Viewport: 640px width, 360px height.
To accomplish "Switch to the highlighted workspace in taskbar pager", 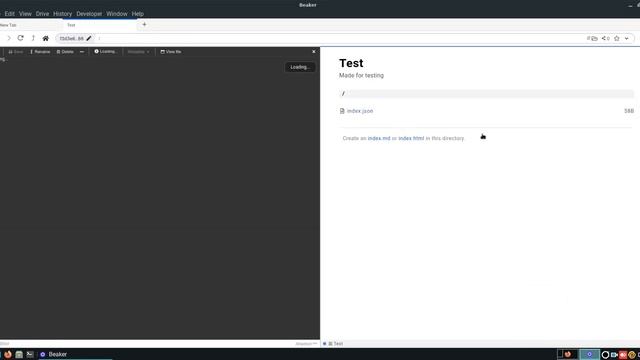I will pos(589,354).
